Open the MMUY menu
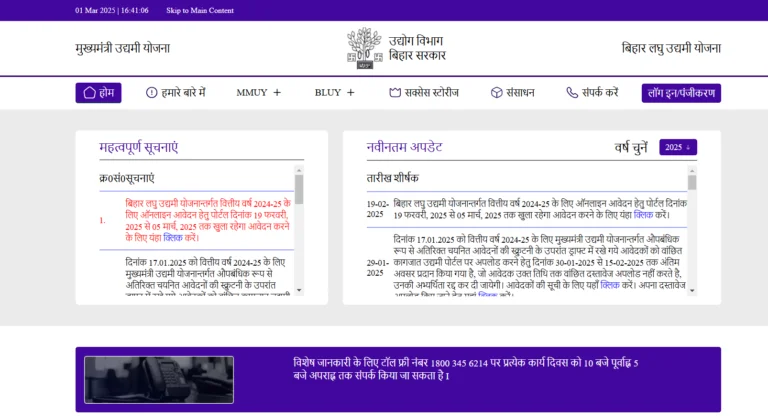 259,93
